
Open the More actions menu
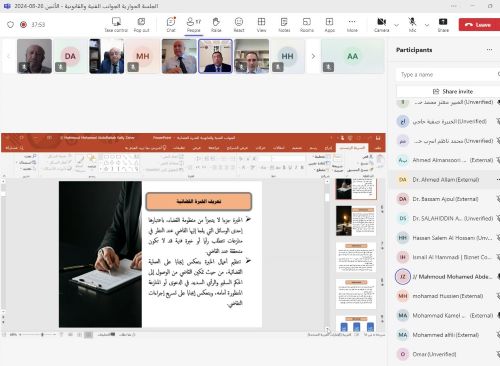[x=352, y=25]
